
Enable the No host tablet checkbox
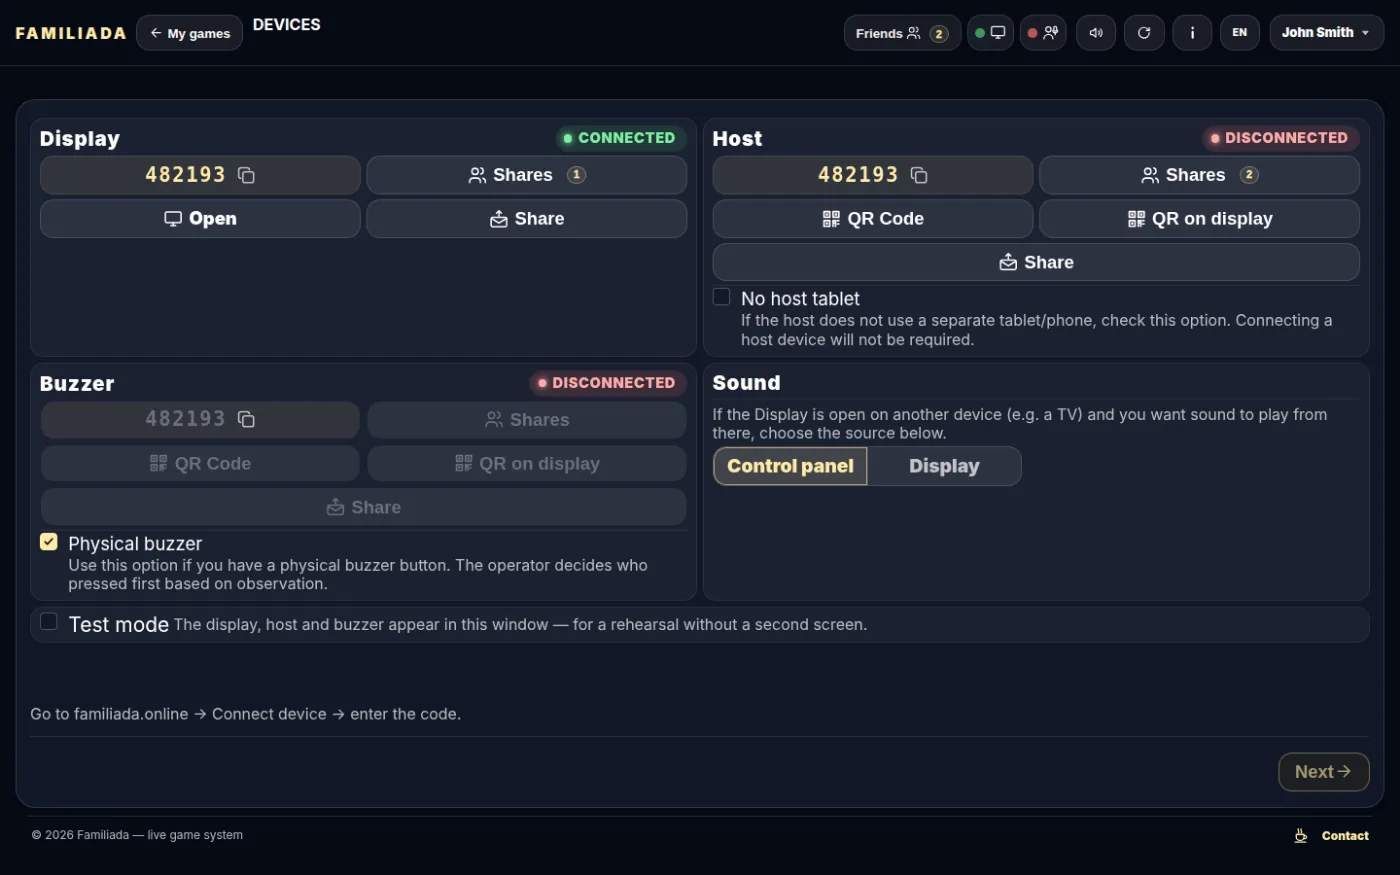tap(721, 297)
